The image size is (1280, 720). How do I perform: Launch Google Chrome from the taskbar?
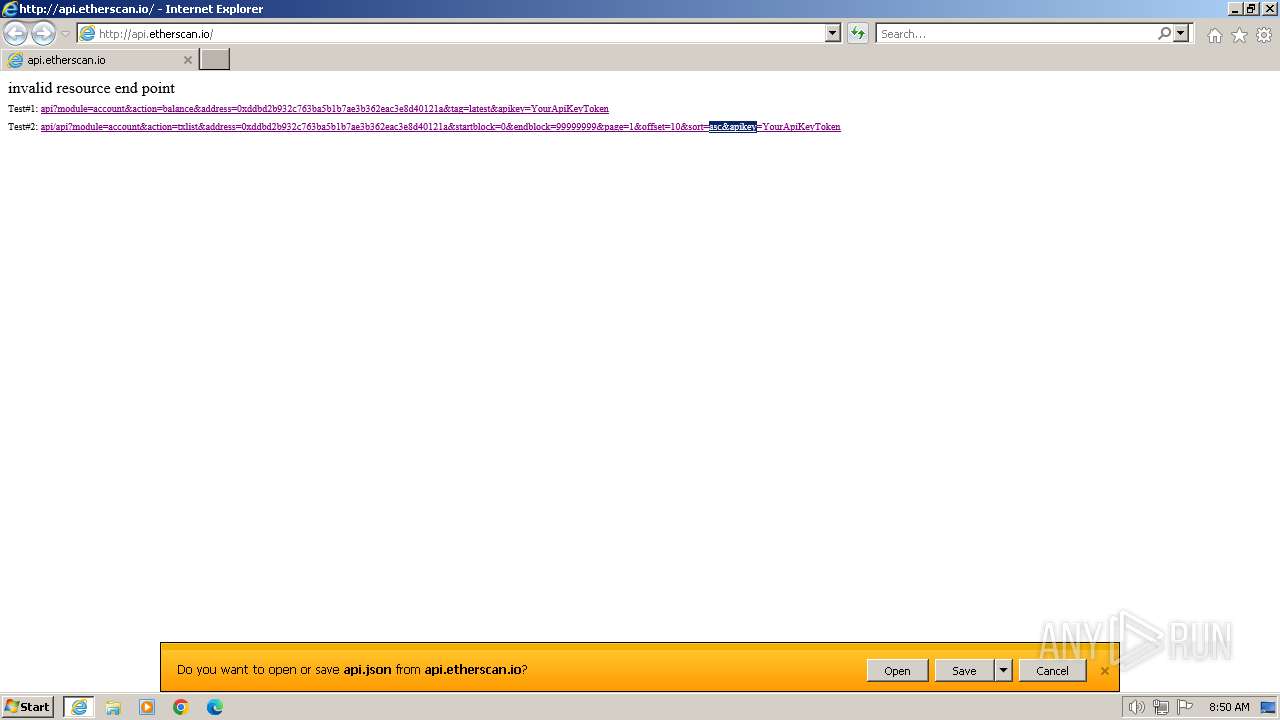click(181, 707)
